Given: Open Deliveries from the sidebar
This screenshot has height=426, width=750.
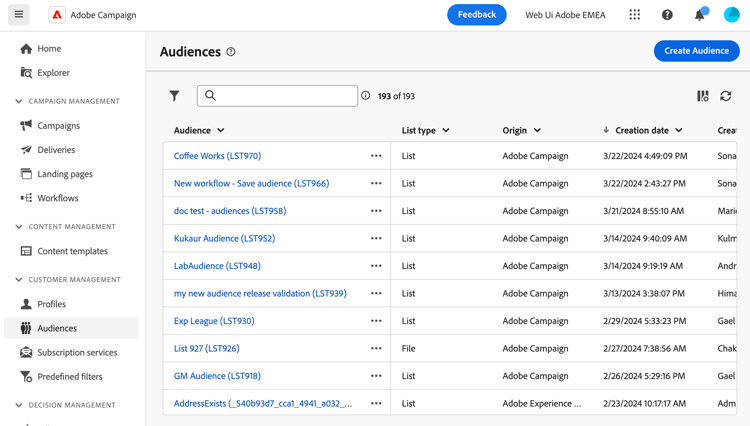Looking at the screenshot, I should tap(56, 150).
